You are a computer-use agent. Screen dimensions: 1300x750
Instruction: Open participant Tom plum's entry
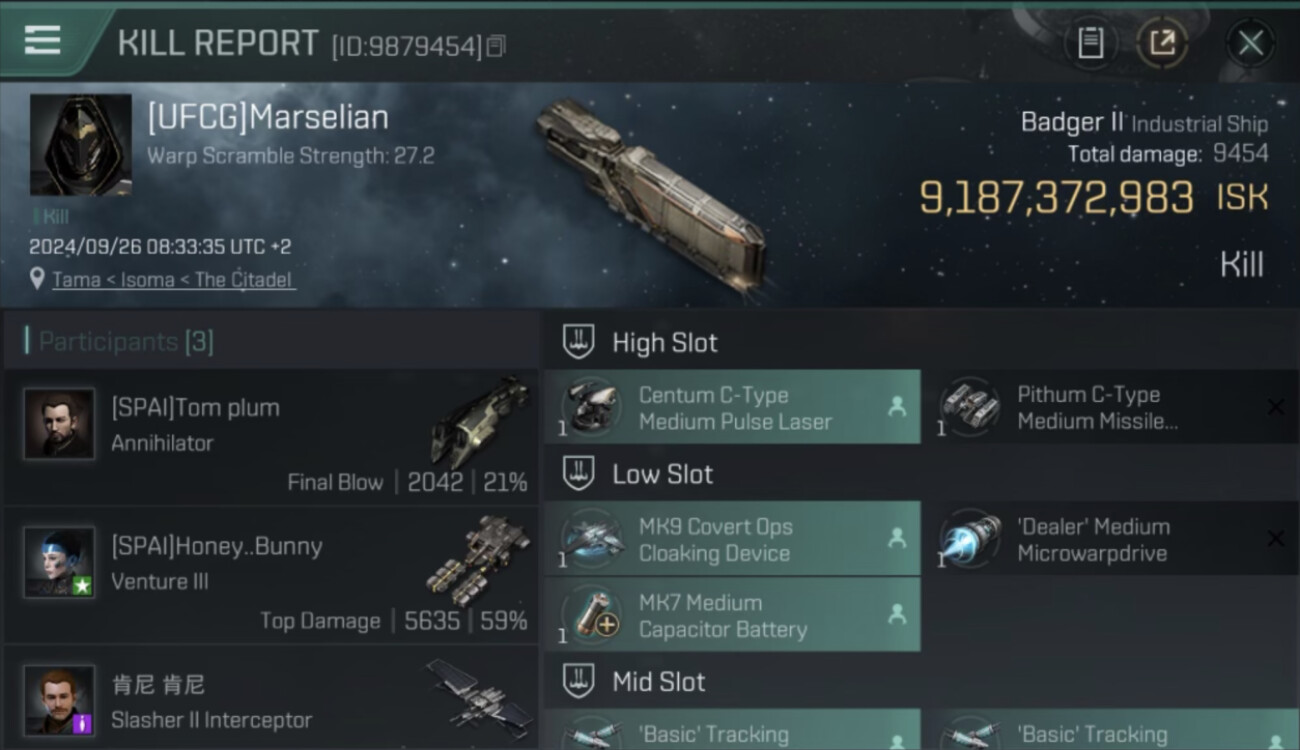point(271,436)
